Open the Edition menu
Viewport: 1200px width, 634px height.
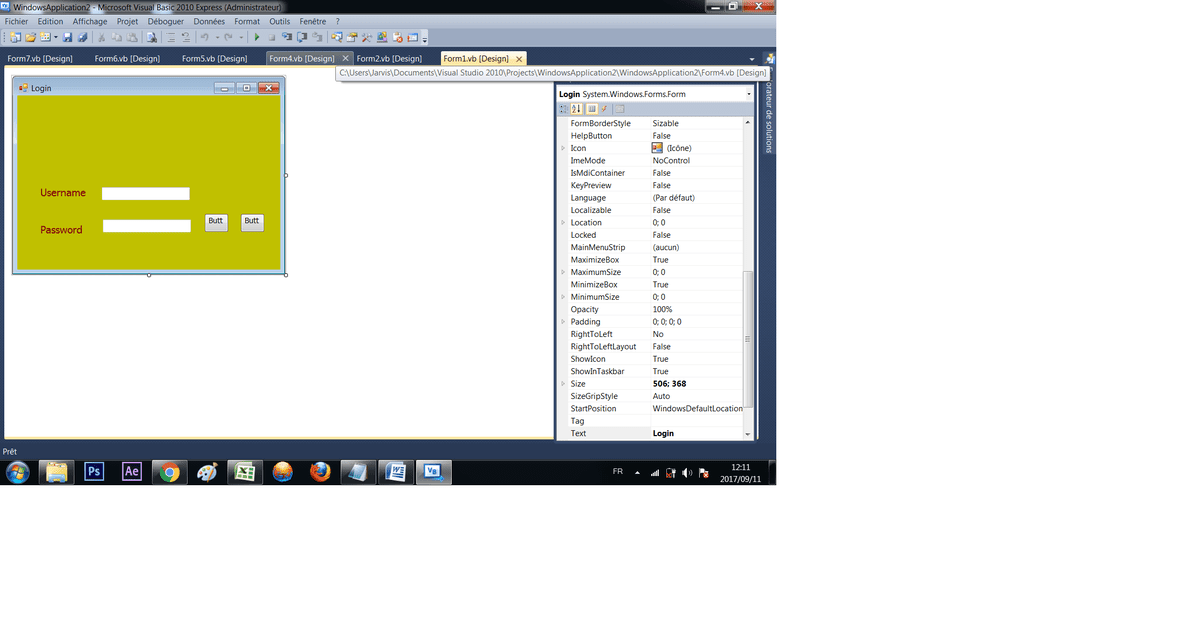50,21
